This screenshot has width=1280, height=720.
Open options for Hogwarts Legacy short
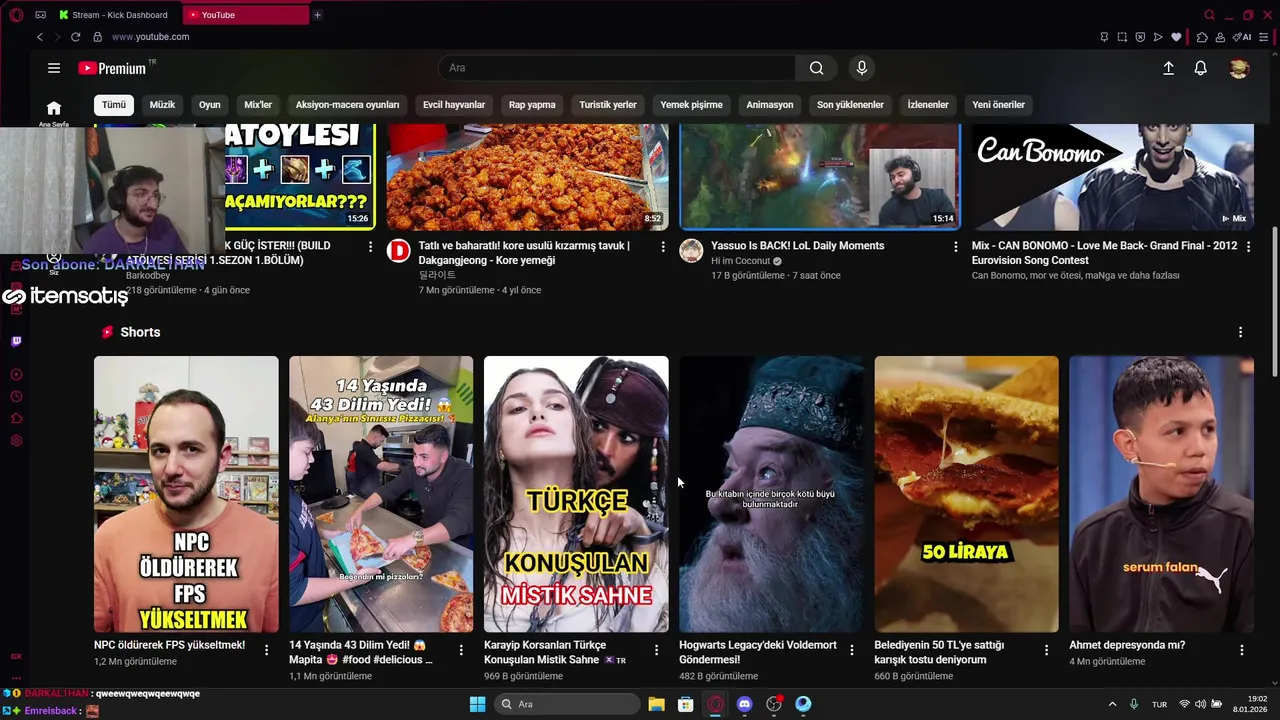pyautogui.click(x=851, y=650)
